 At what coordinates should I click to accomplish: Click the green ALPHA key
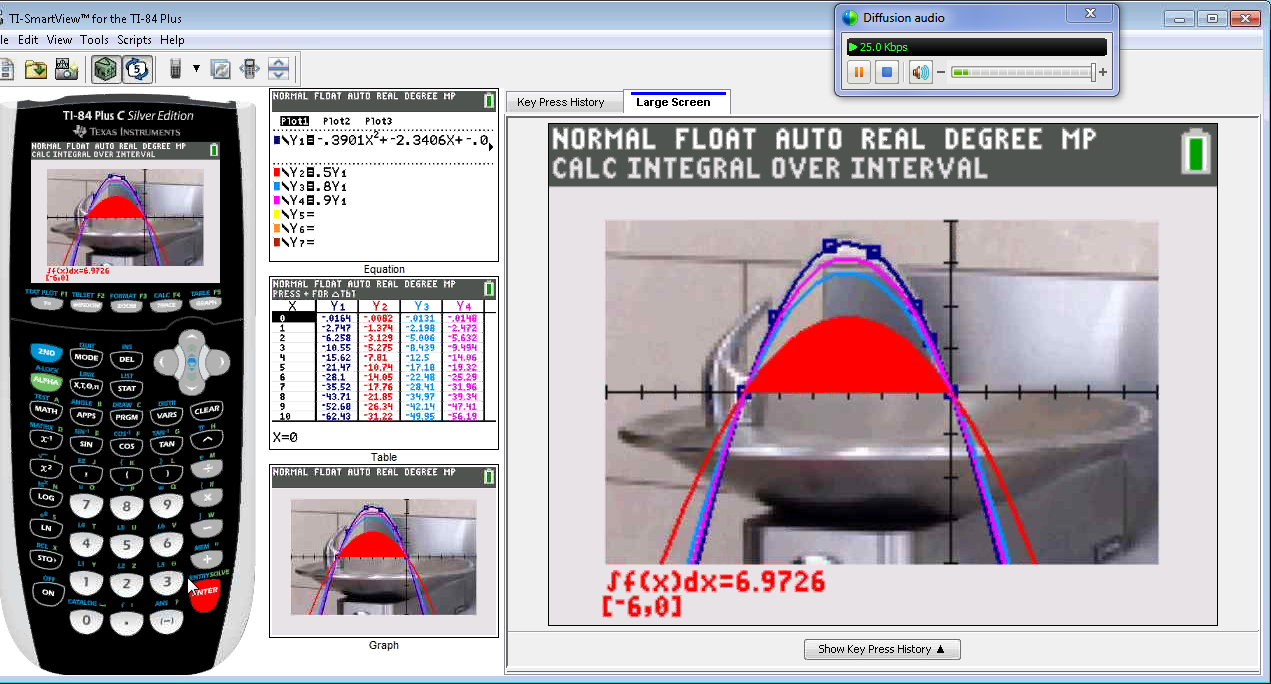(46, 381)
